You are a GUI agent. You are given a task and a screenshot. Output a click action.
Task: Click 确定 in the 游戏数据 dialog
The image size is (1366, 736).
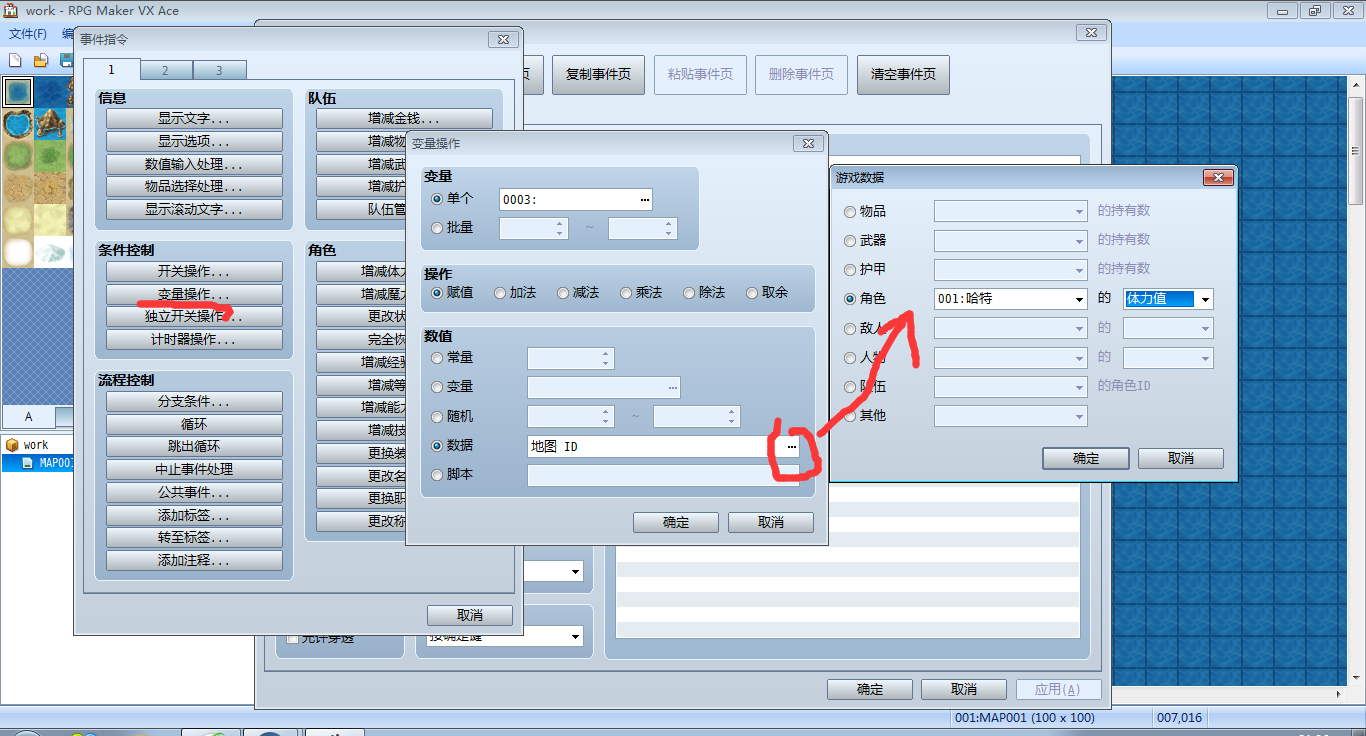(x=1086, y=458)
